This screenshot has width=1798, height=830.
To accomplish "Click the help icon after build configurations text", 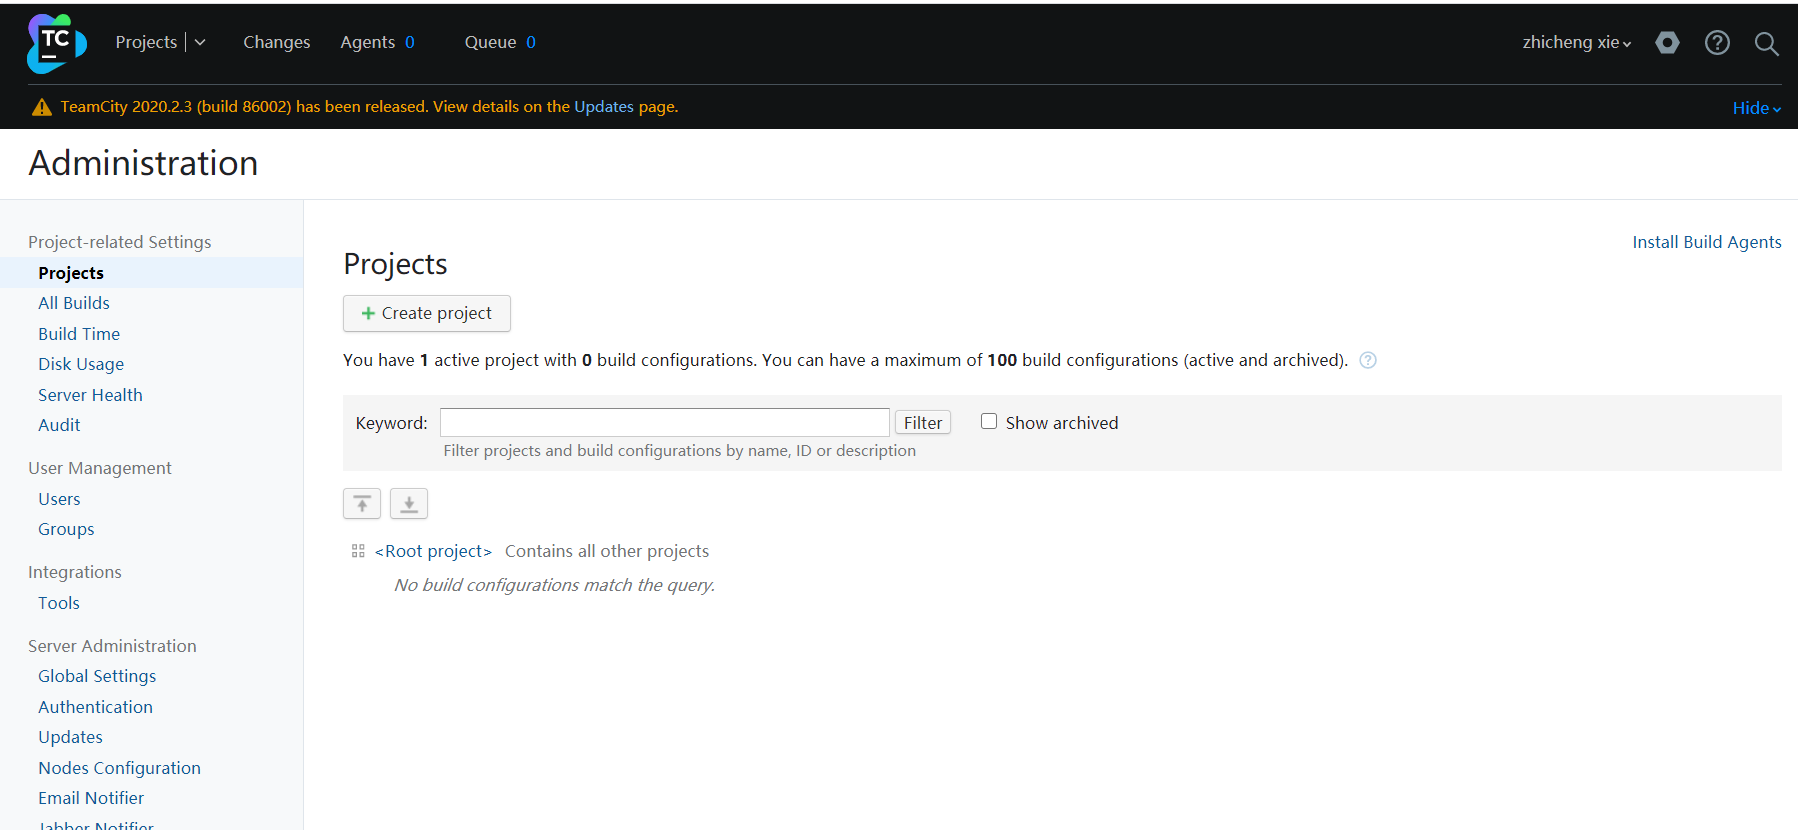I will (1368, 360).
